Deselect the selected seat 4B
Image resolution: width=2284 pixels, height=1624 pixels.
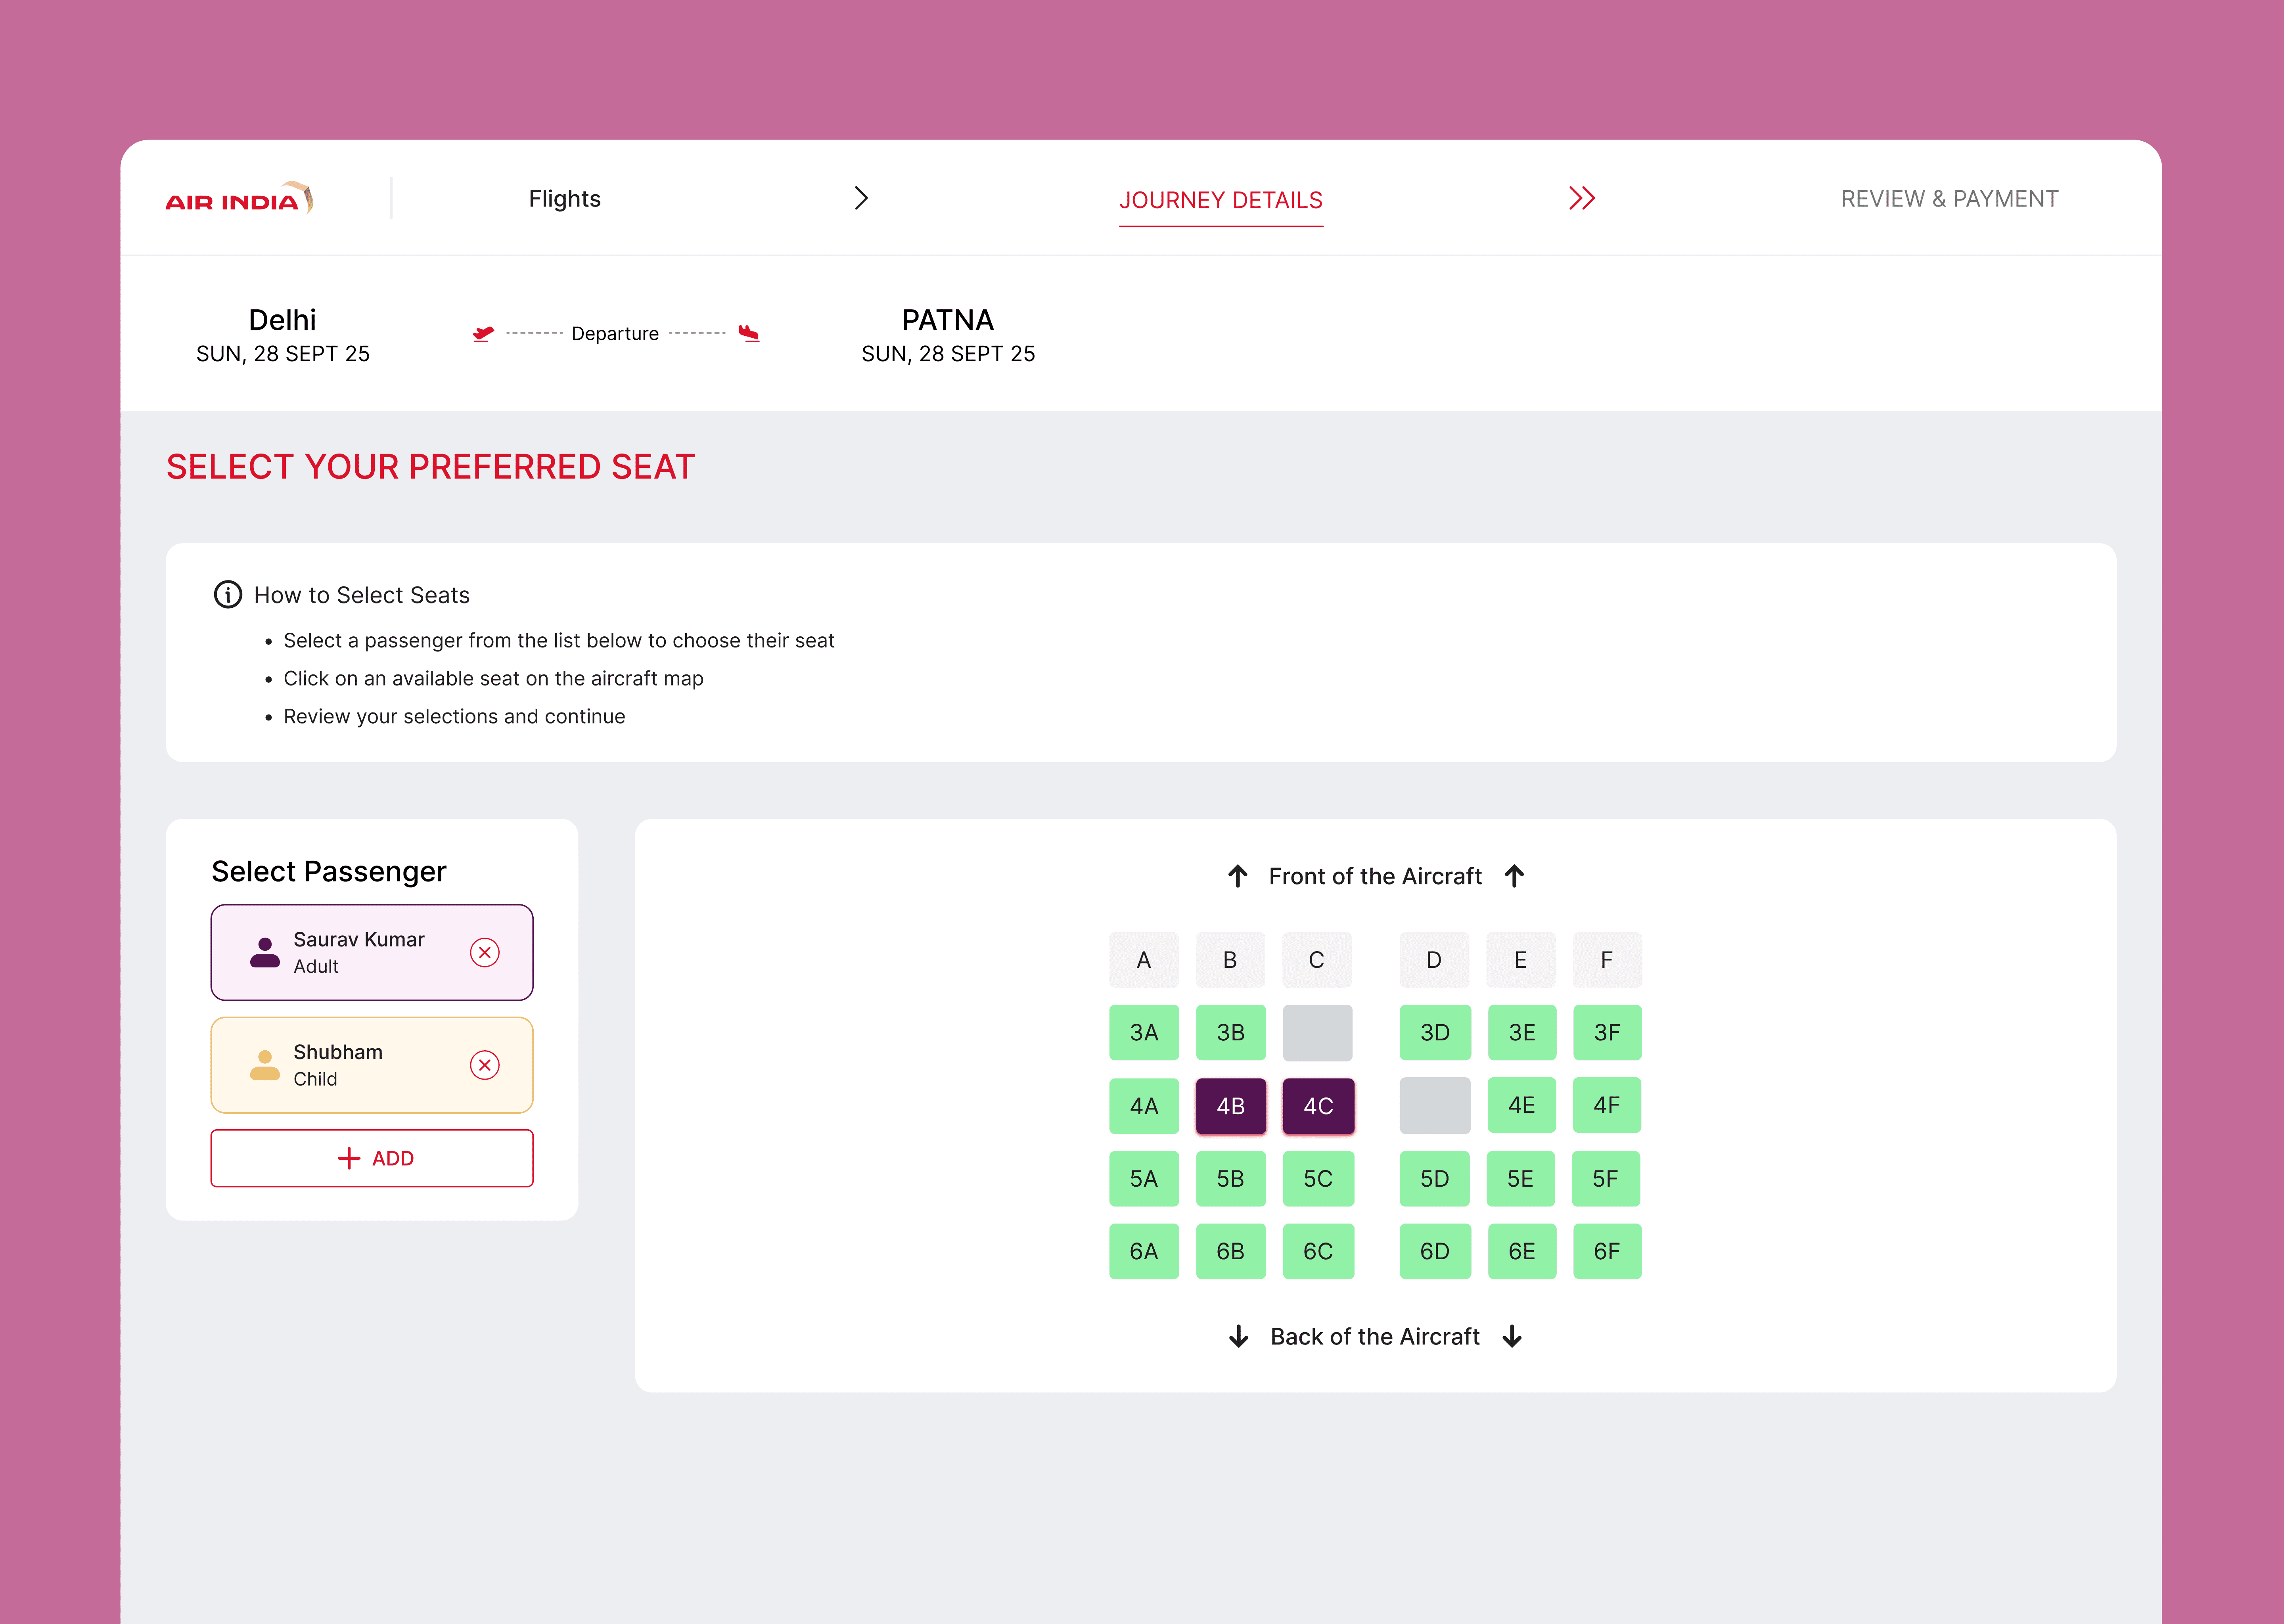click(1230, 1106)
